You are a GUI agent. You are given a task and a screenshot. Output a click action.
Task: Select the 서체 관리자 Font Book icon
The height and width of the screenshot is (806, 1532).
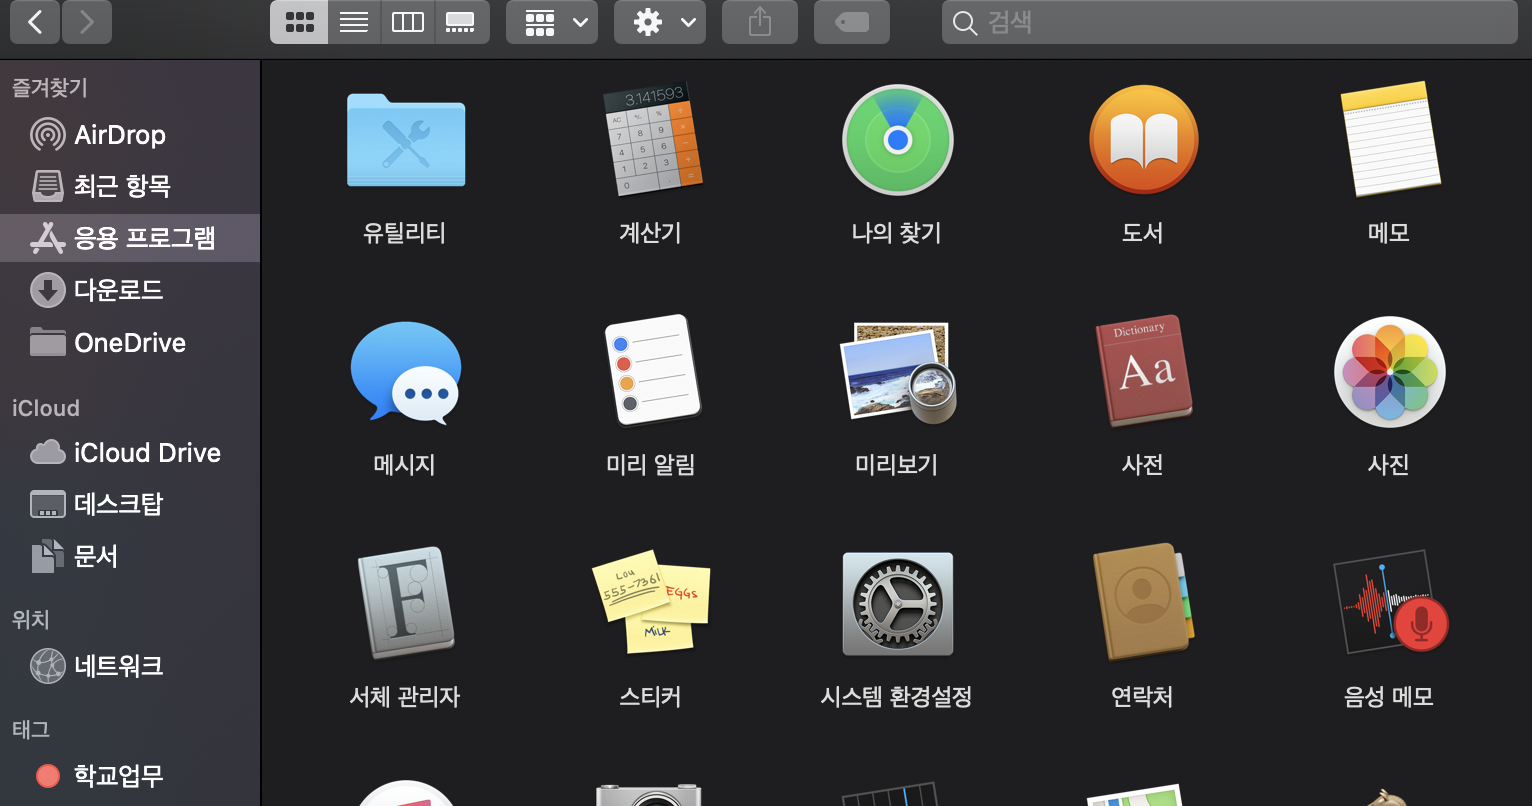405,603
